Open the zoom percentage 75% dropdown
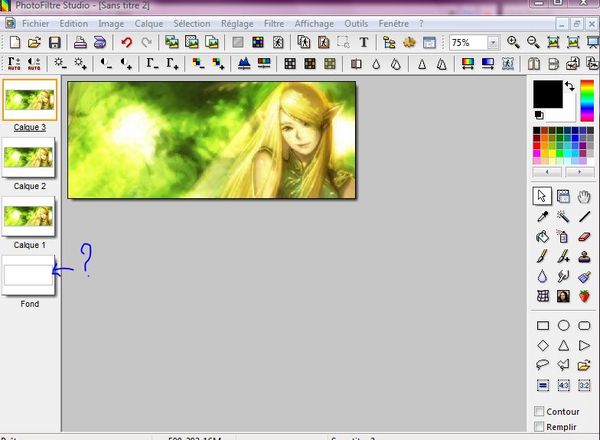The height and width of the screenshot is (440, 600). pos(493,42)
